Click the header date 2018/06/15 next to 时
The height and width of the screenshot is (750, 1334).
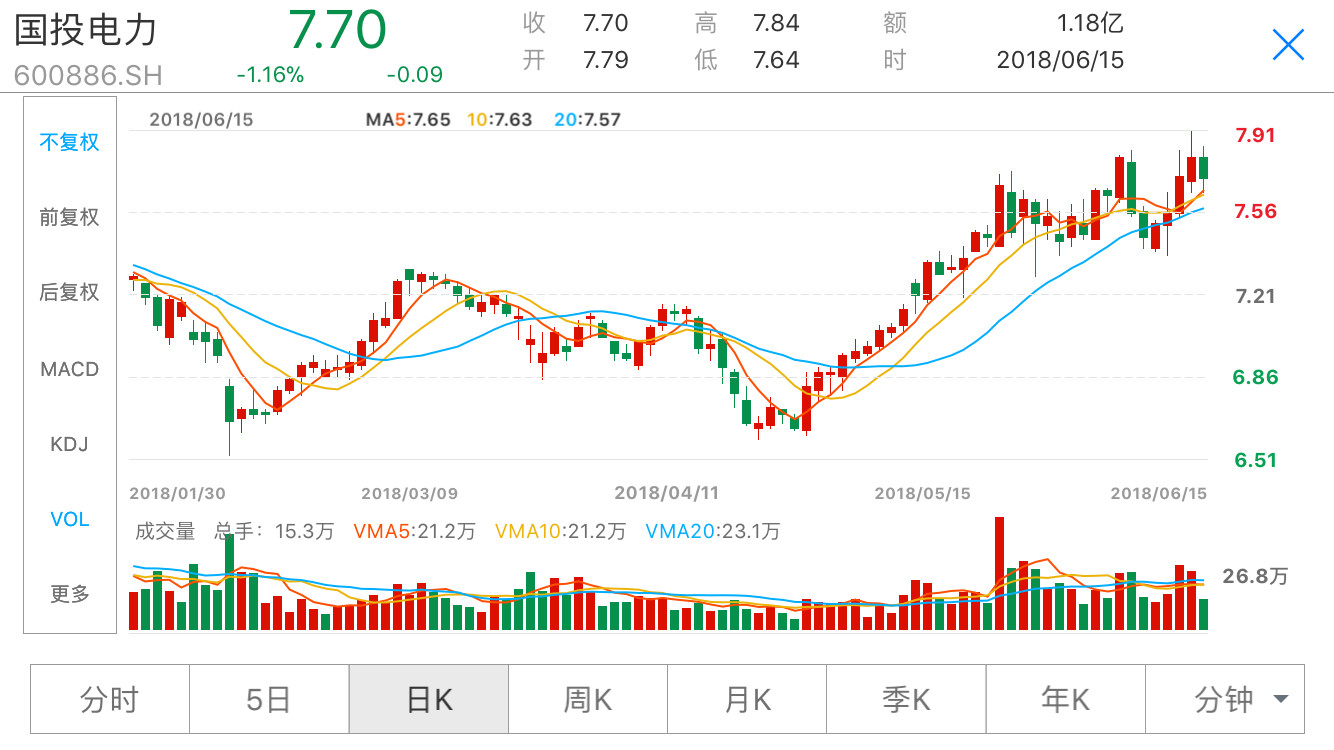pos(1060,60)
